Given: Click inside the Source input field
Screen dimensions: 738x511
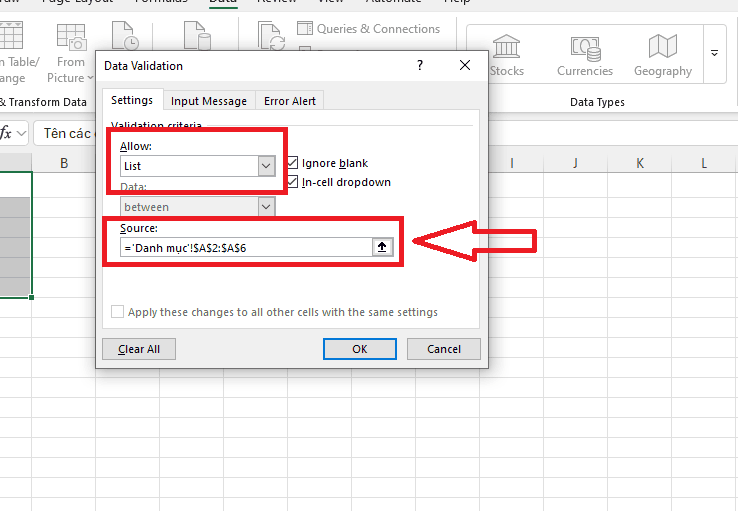Looking at the screenshot, I should click(246, 248).
